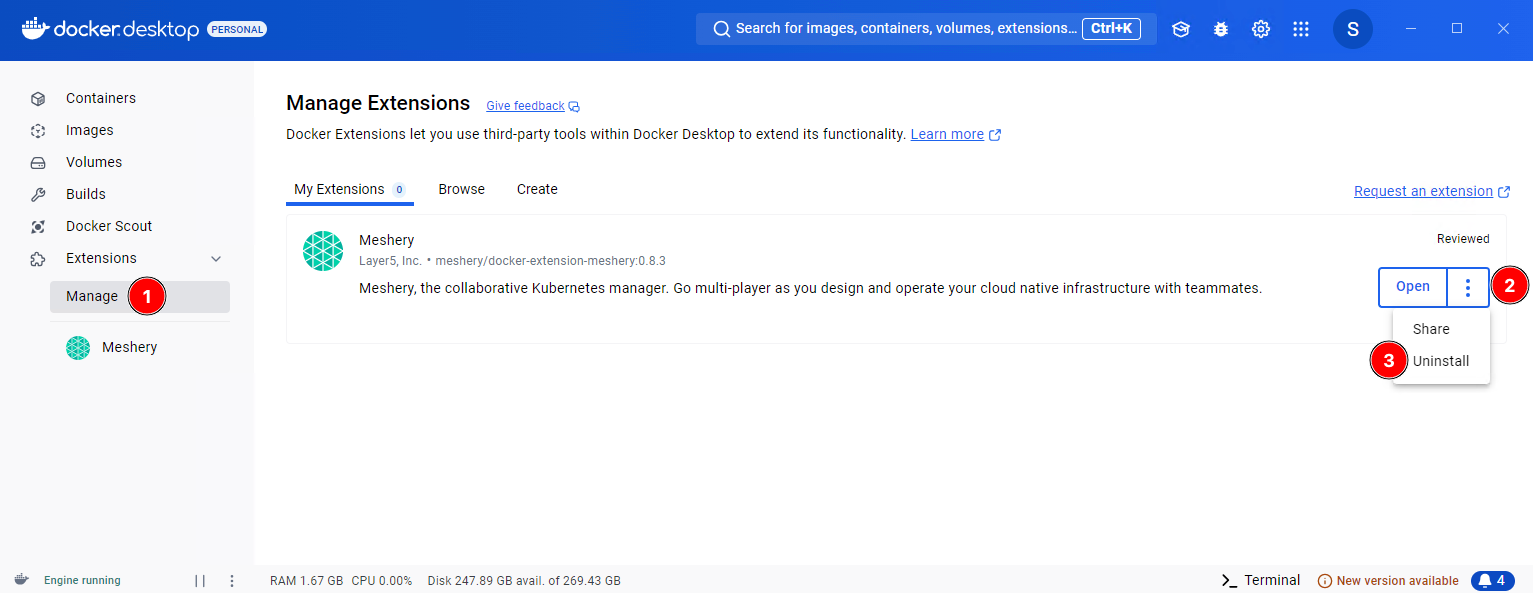Open the Volumes panel
Viewport: 1533px width, 593px height.
[x=94, y=161]
